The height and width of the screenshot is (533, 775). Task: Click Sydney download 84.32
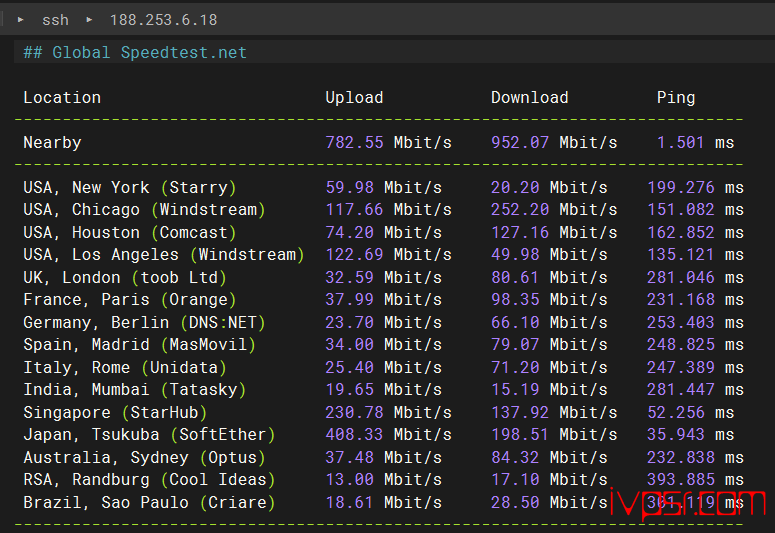515,457
